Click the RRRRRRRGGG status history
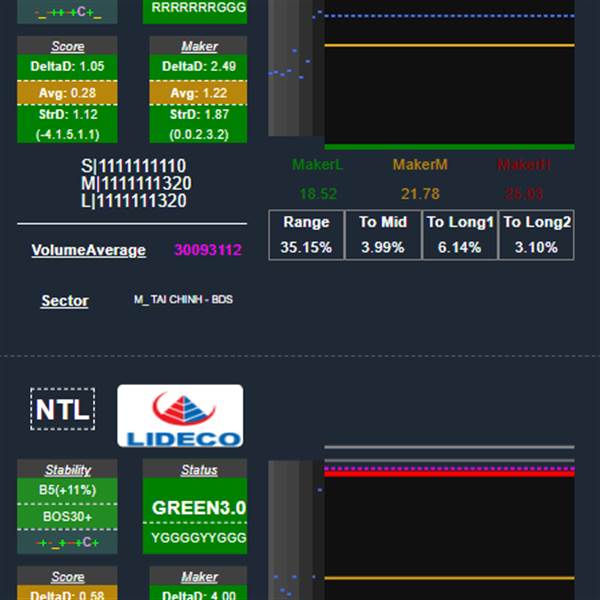Viewport: 600px width, 600px height. pyautogui.click(x=199, y=8)
